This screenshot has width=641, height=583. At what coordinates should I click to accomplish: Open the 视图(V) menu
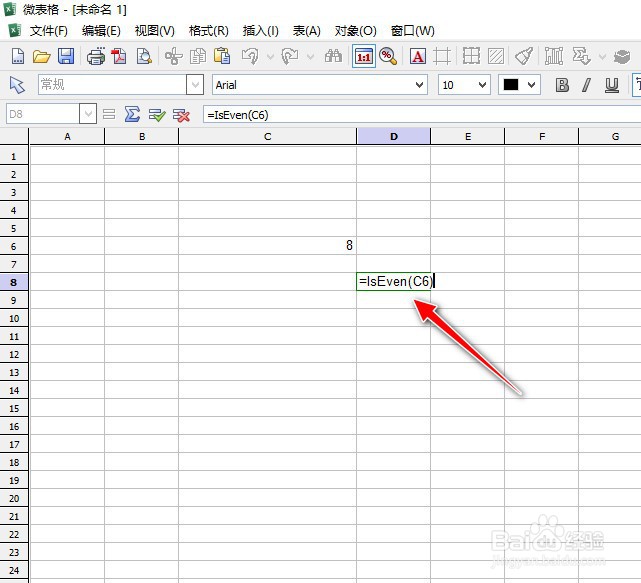155,31
